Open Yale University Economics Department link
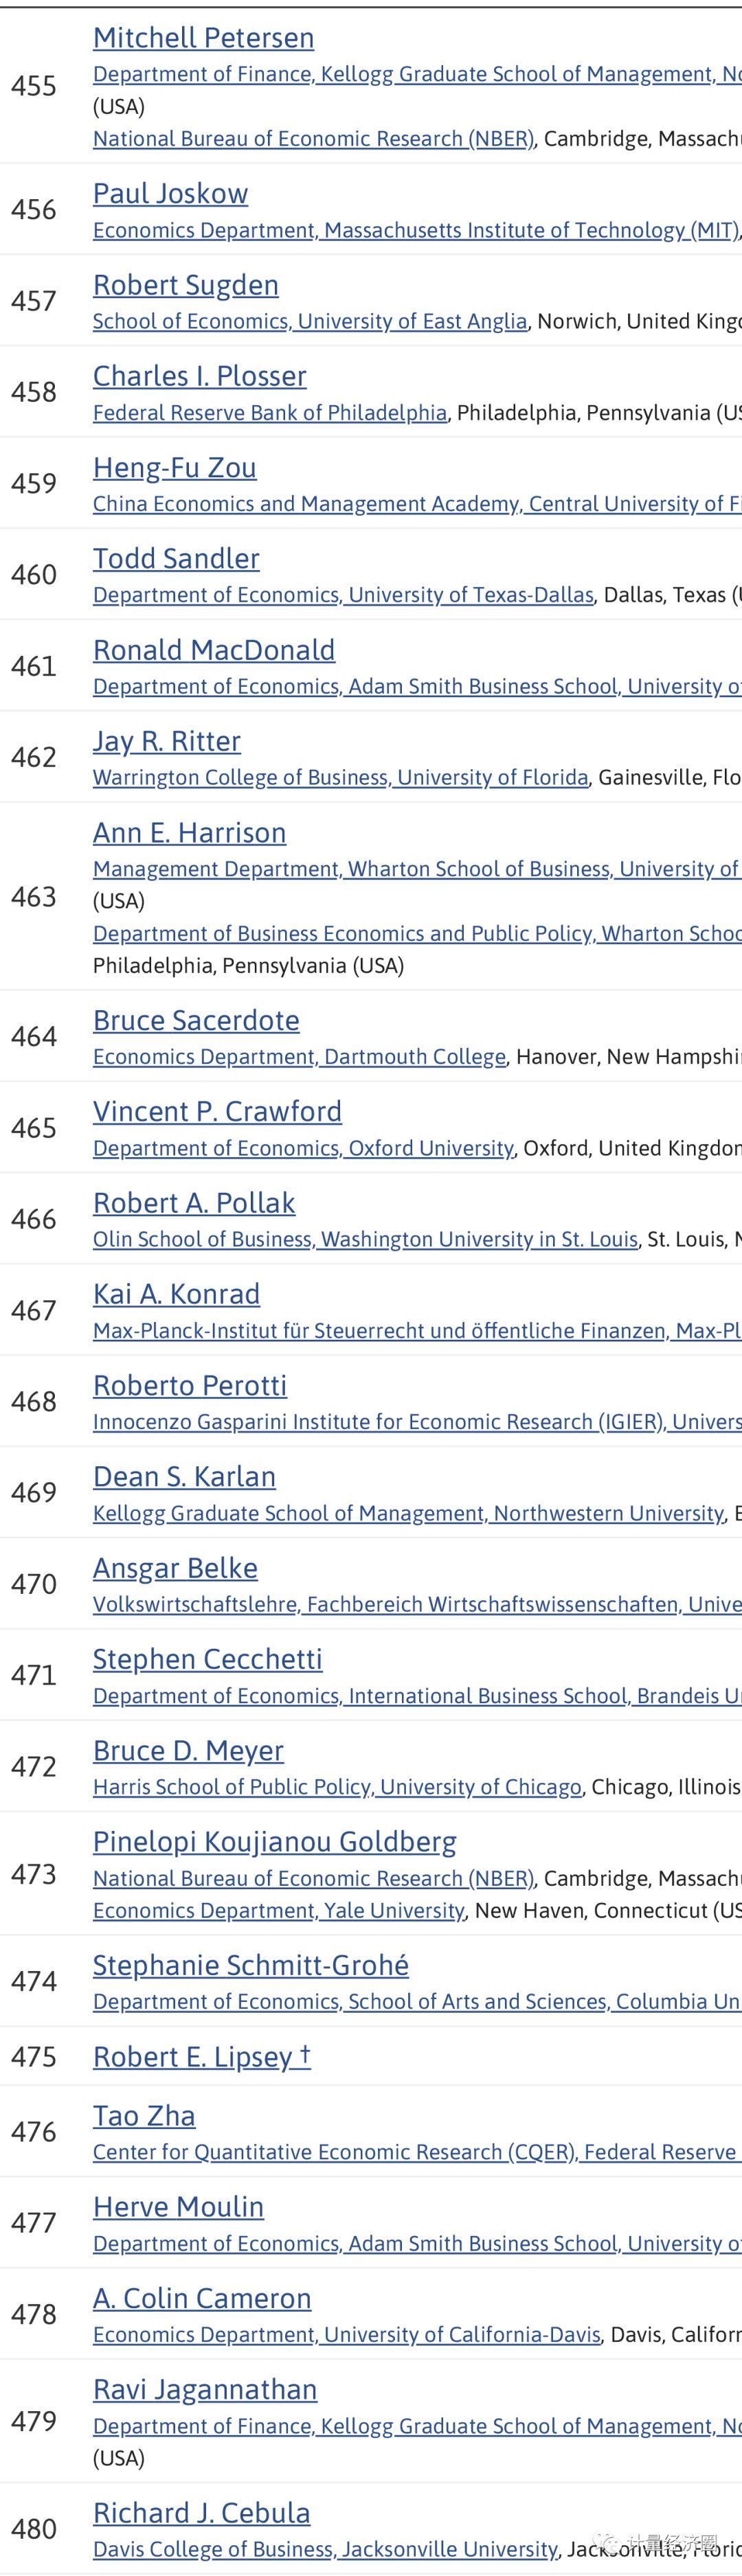Image resolution: width=742 pixels, height=2576 pixels. point(278,1911)
